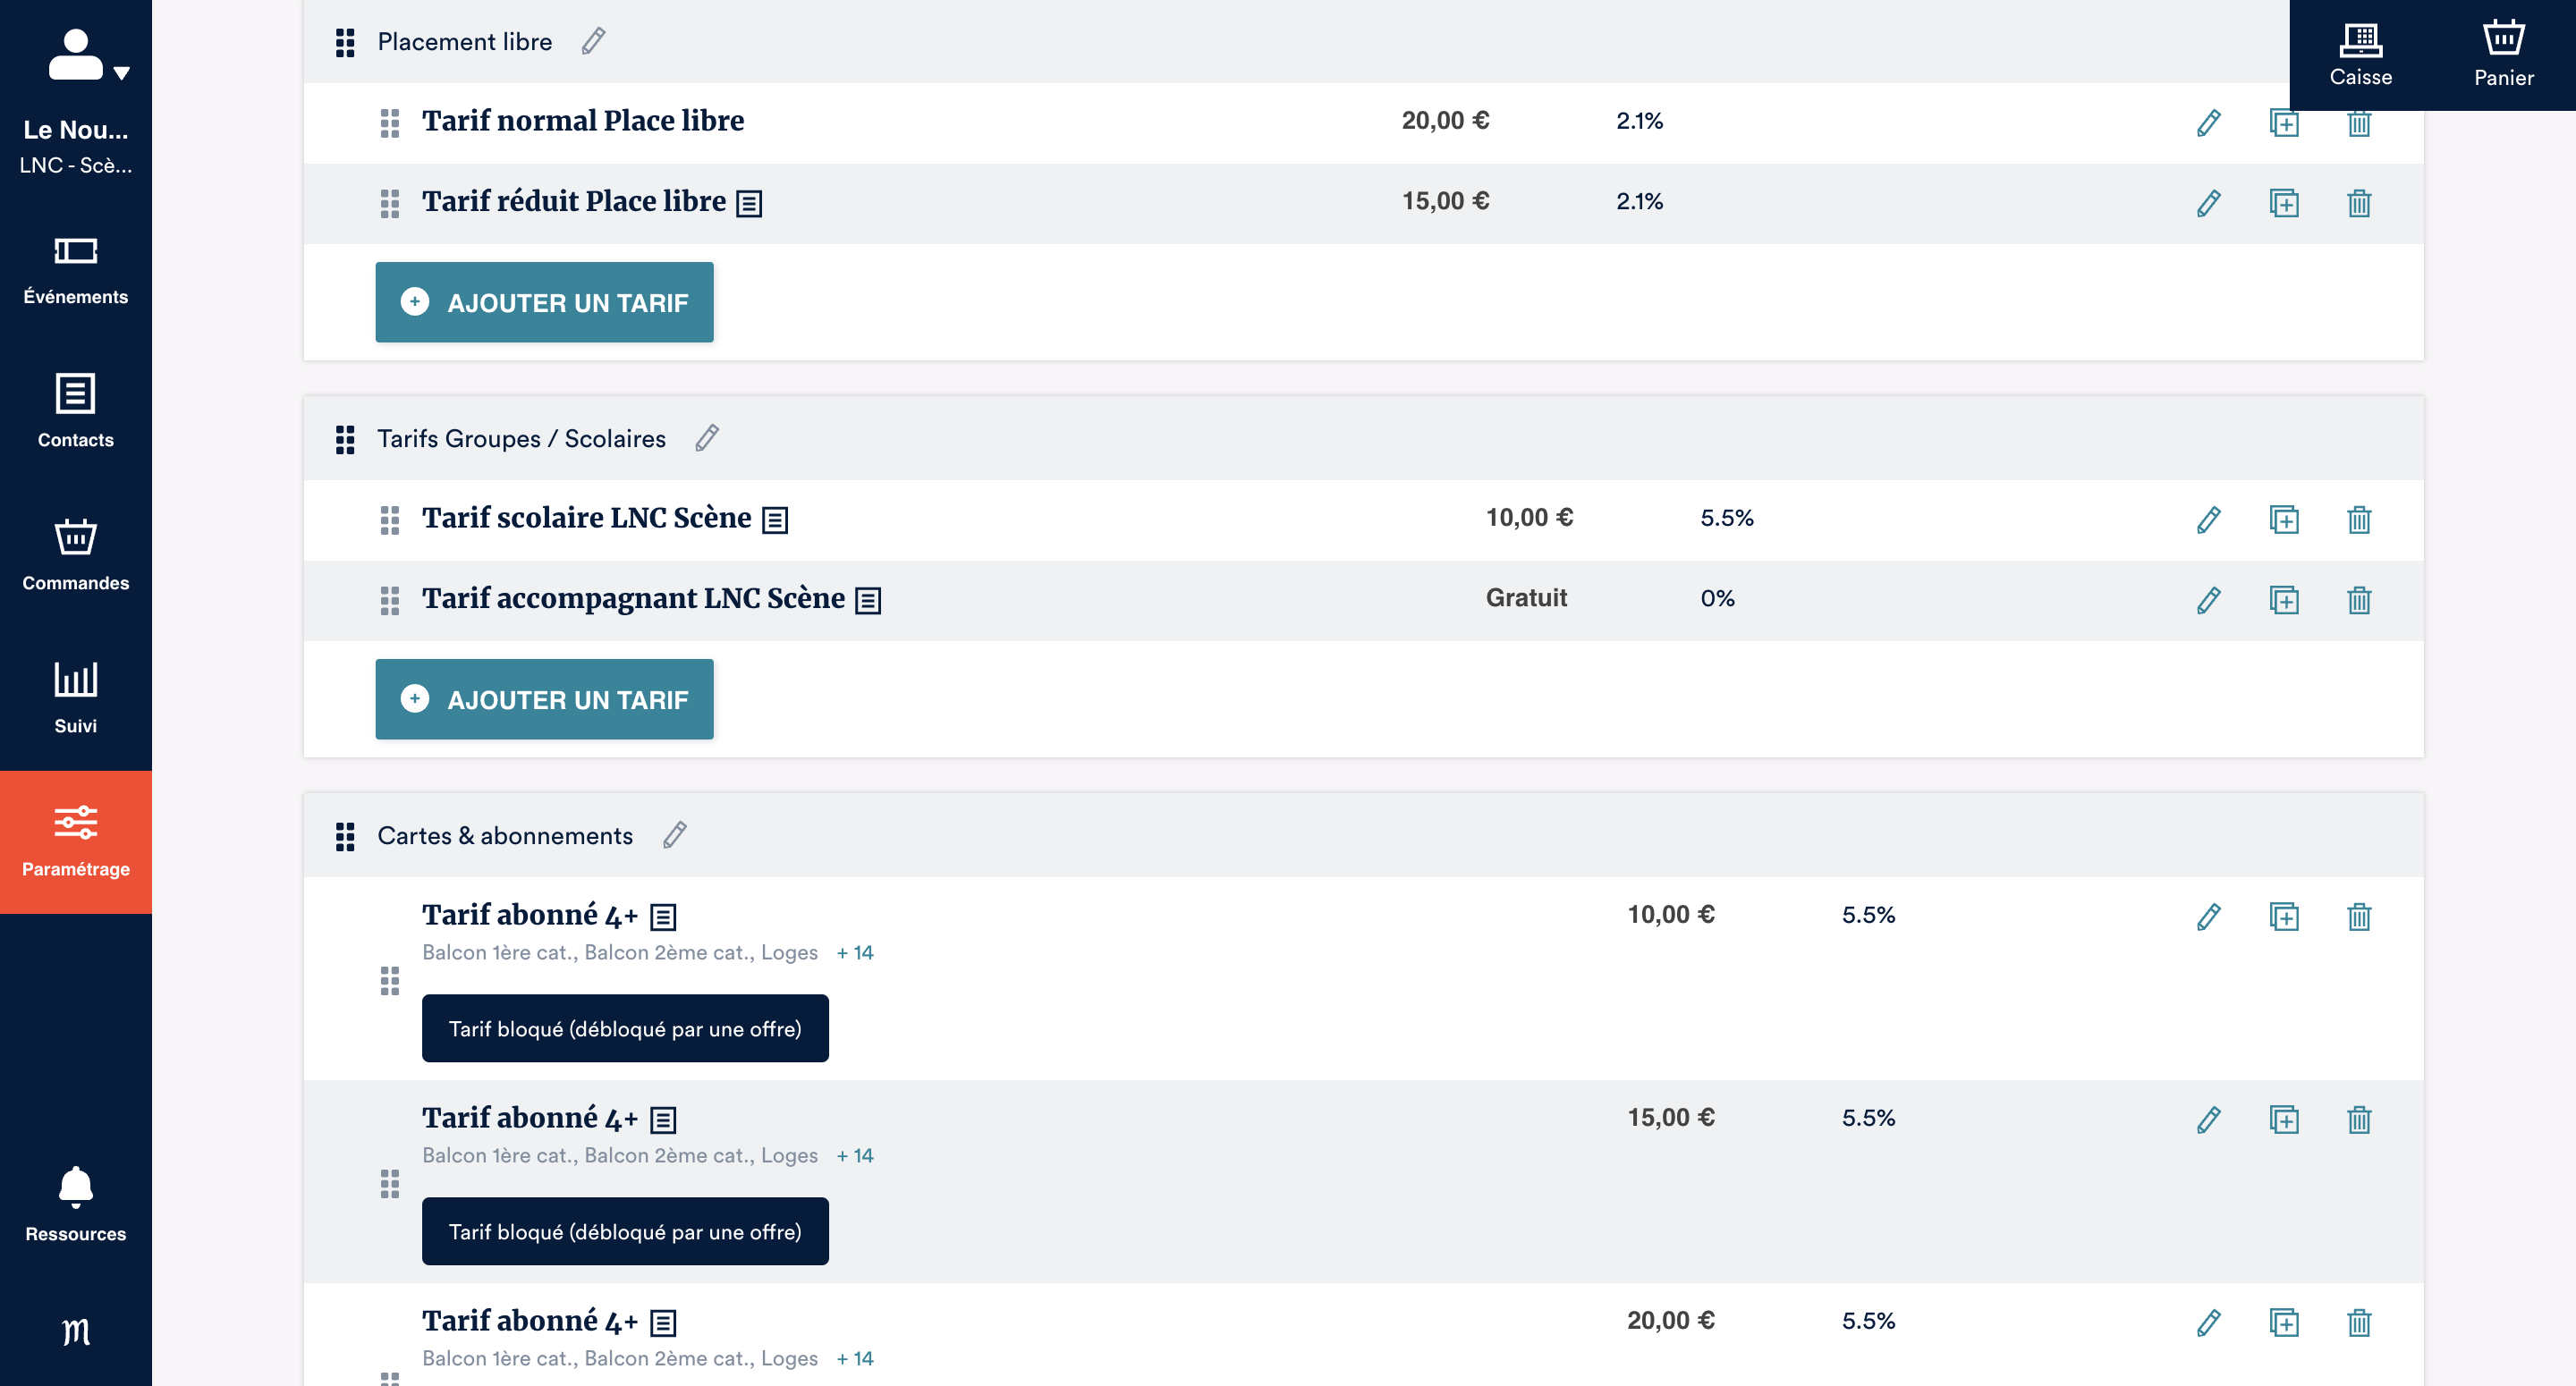Duplicate Tarif réduit Place libre

2284,203
